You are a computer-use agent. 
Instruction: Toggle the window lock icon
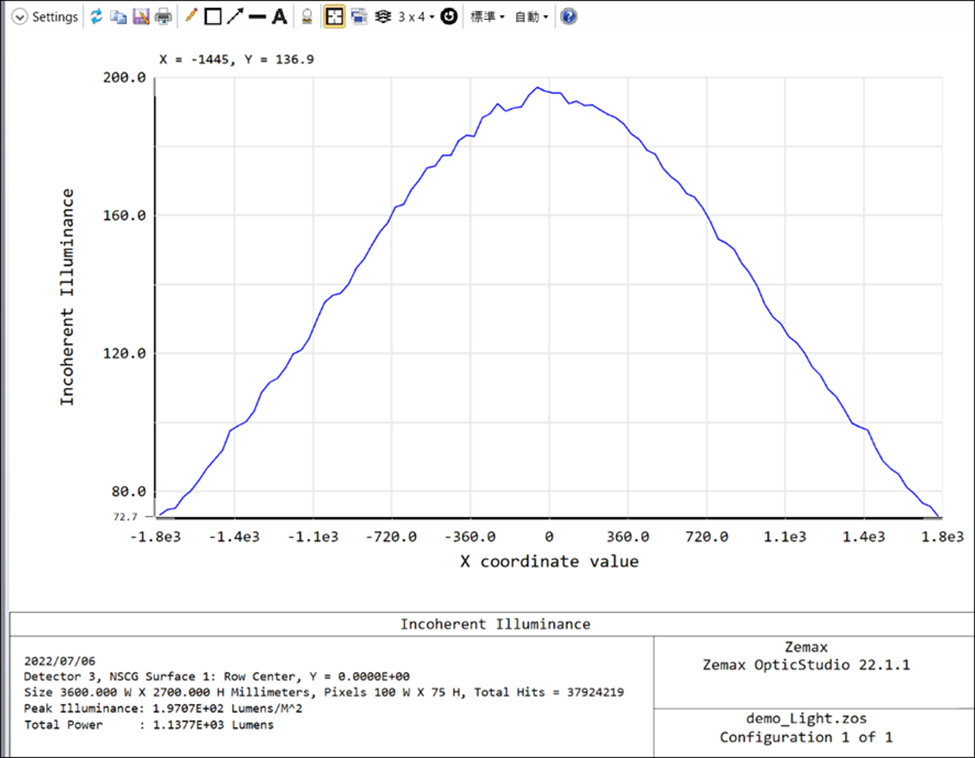coord(308,17)
